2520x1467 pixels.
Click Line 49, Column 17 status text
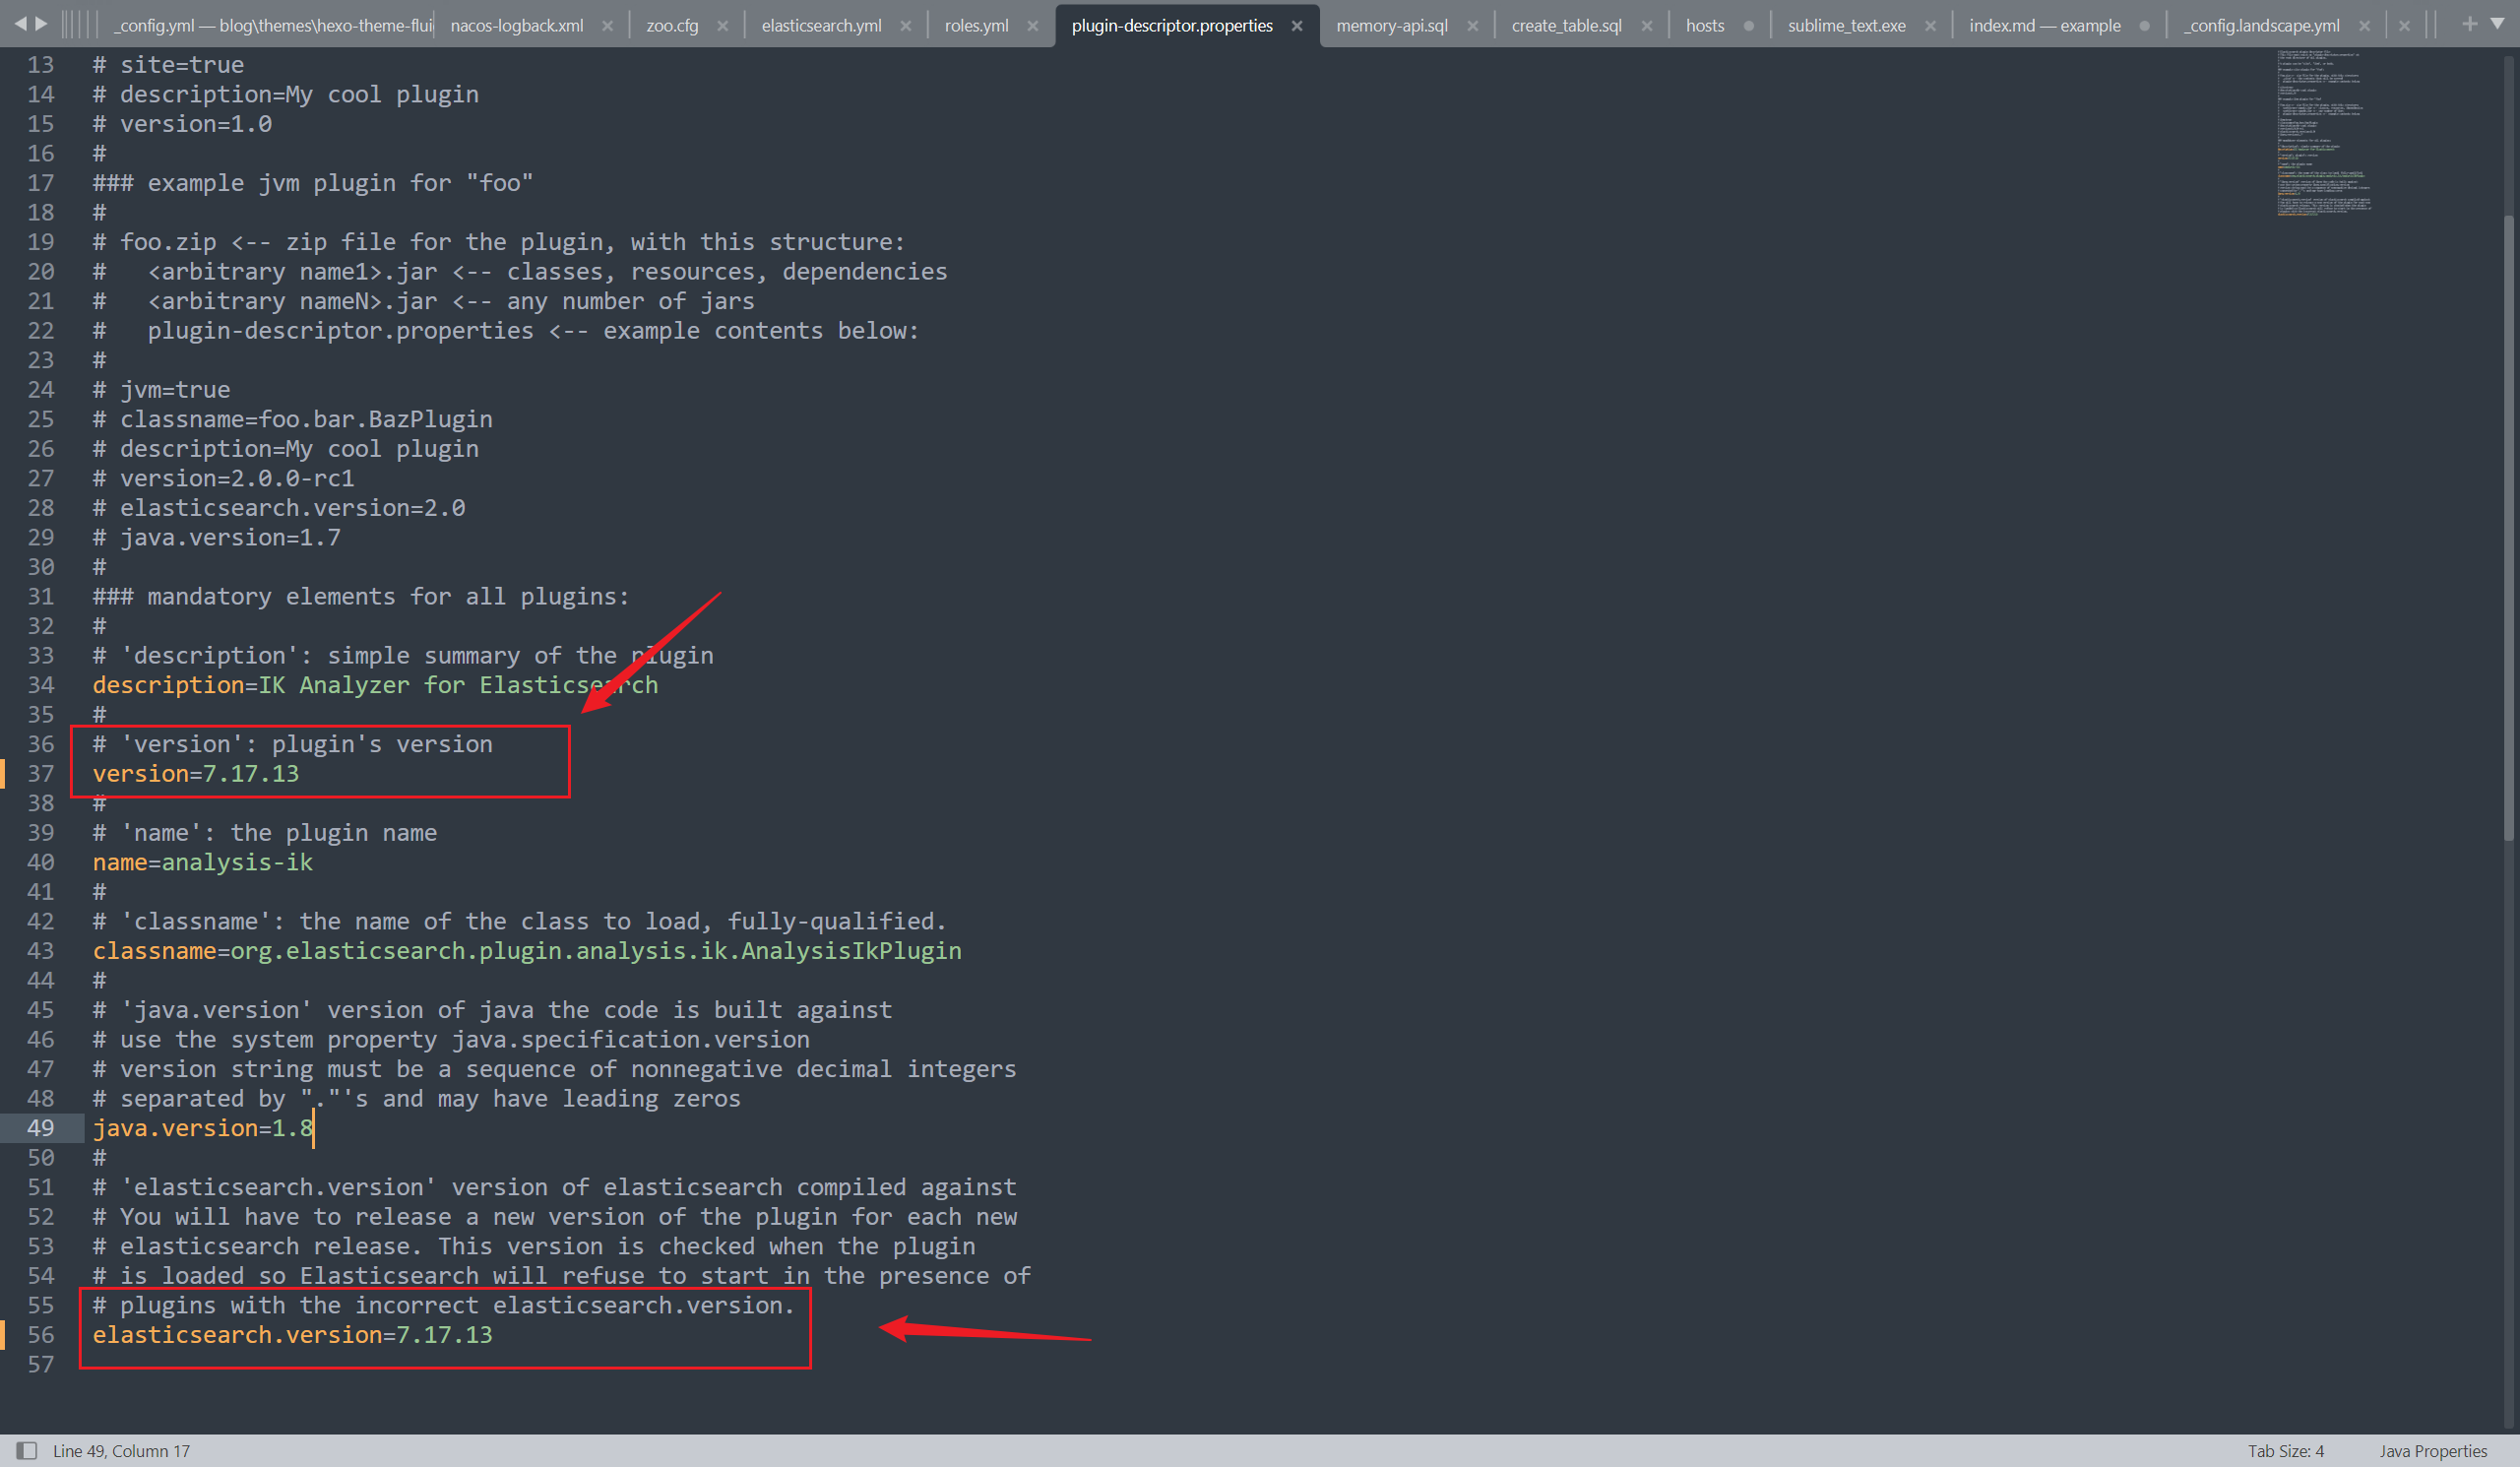coord(121,1450)
